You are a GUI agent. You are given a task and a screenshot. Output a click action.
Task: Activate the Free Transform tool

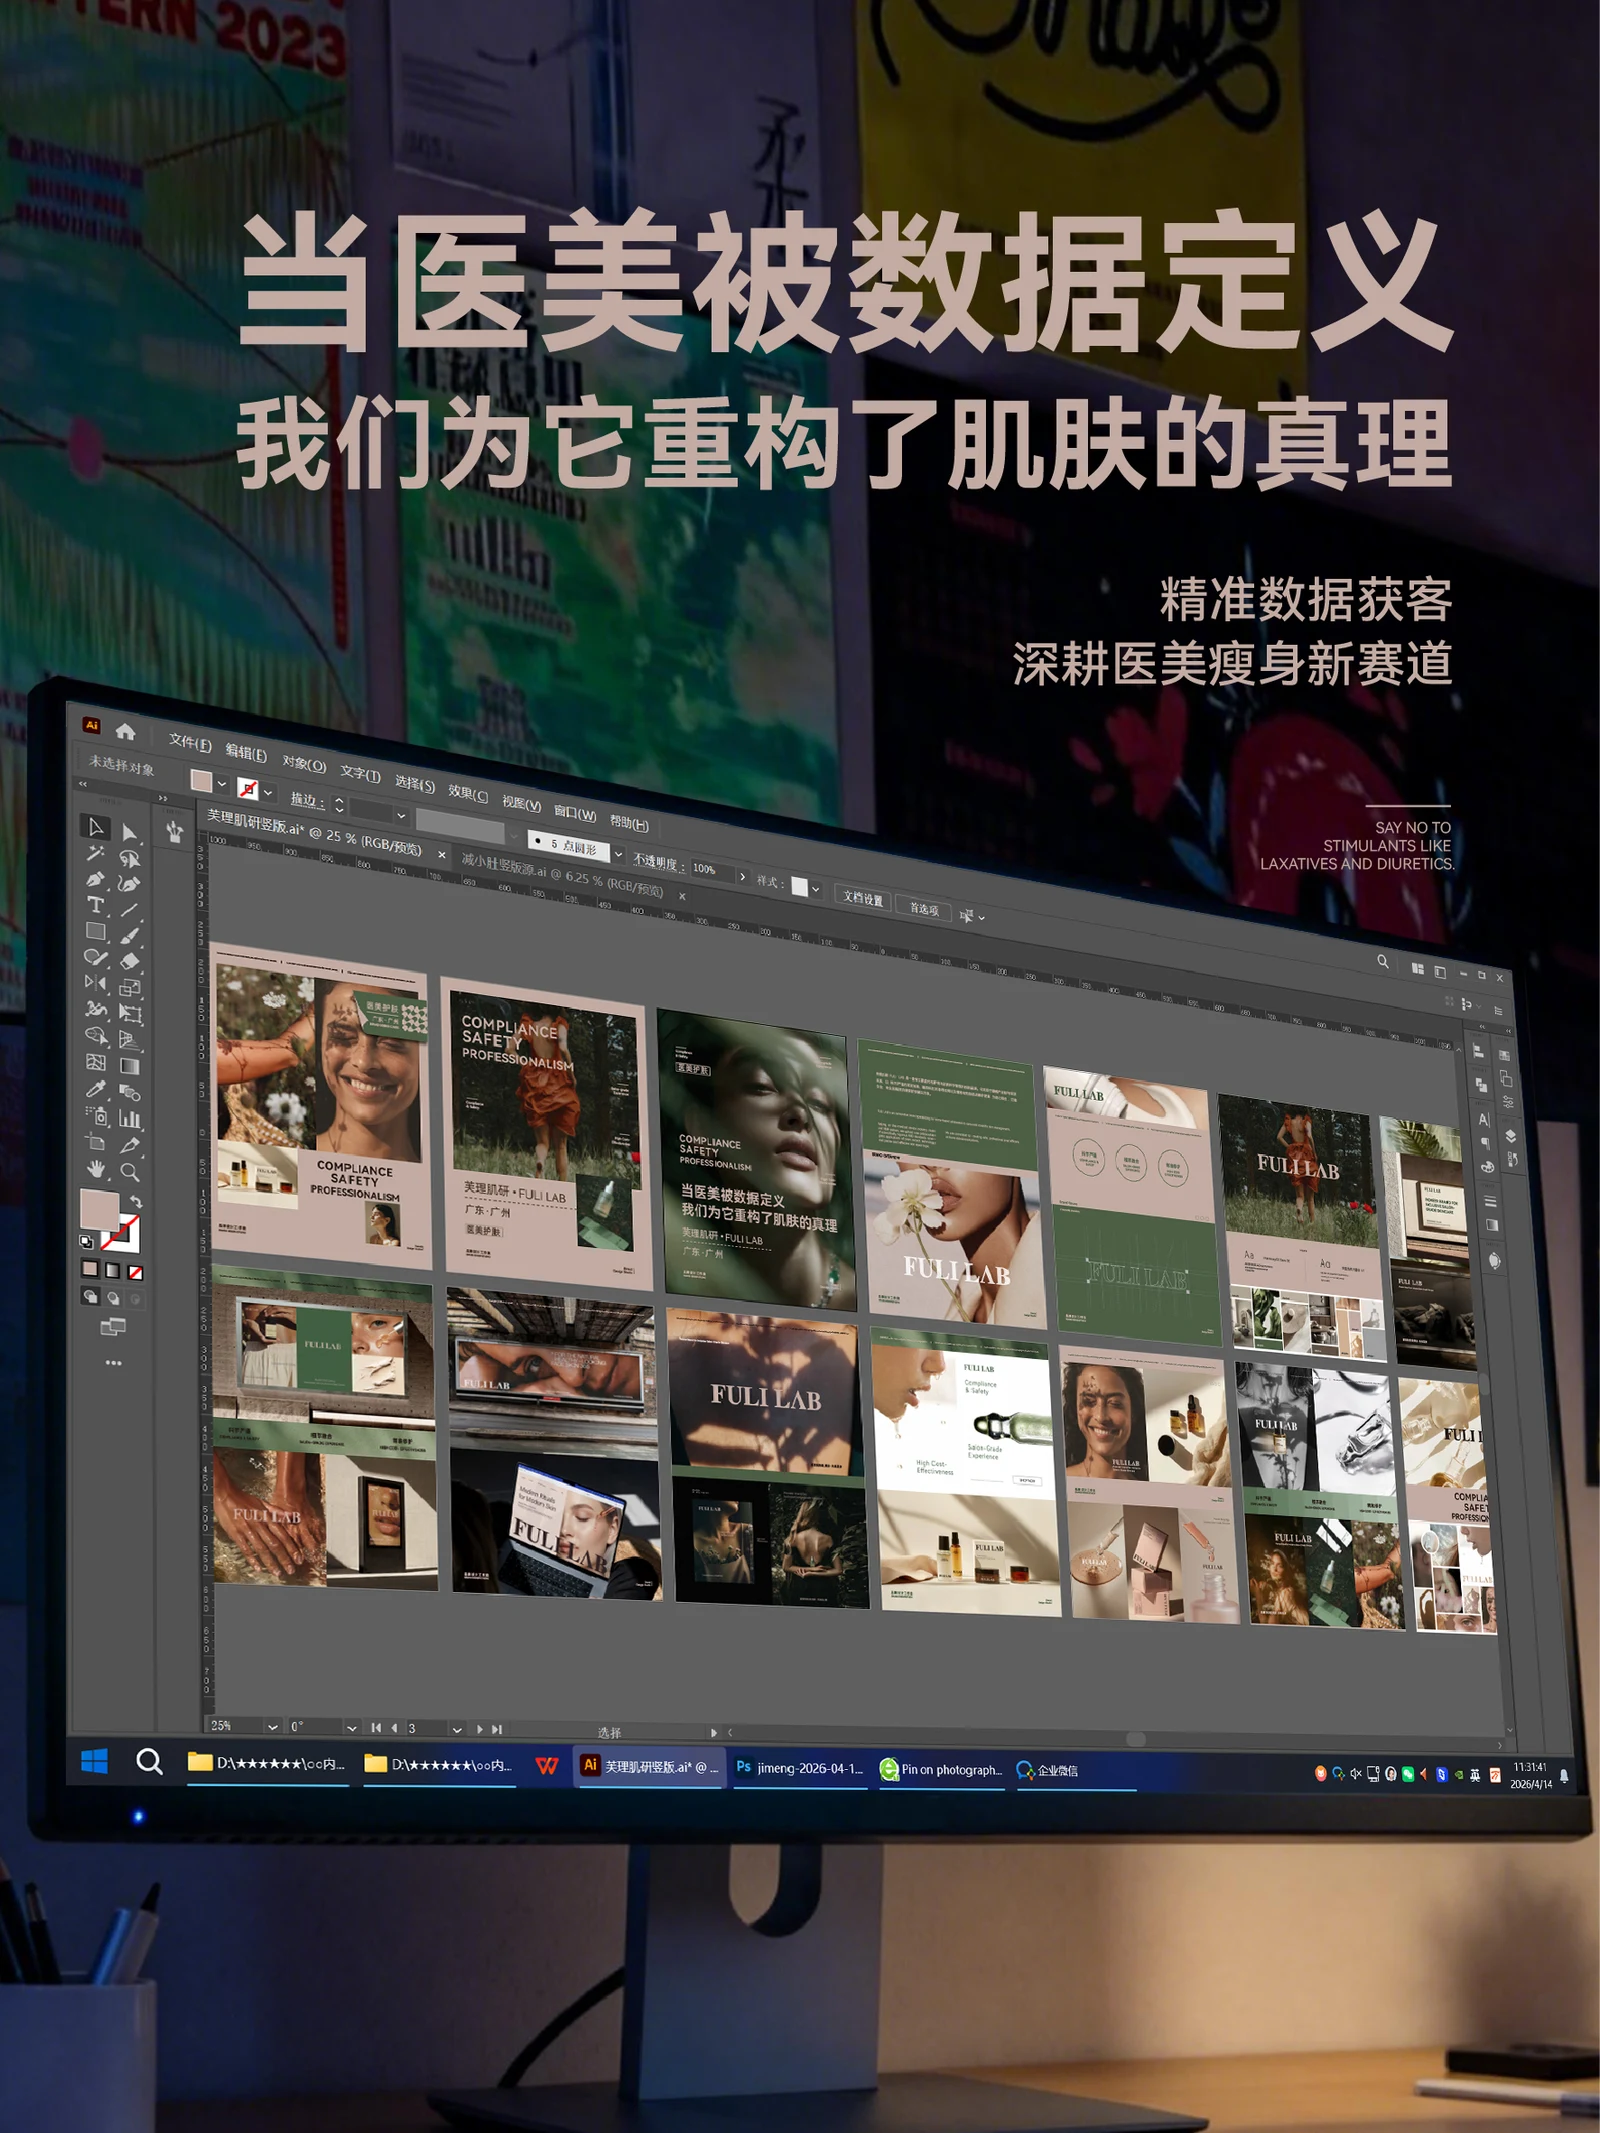pos(129,1014)
